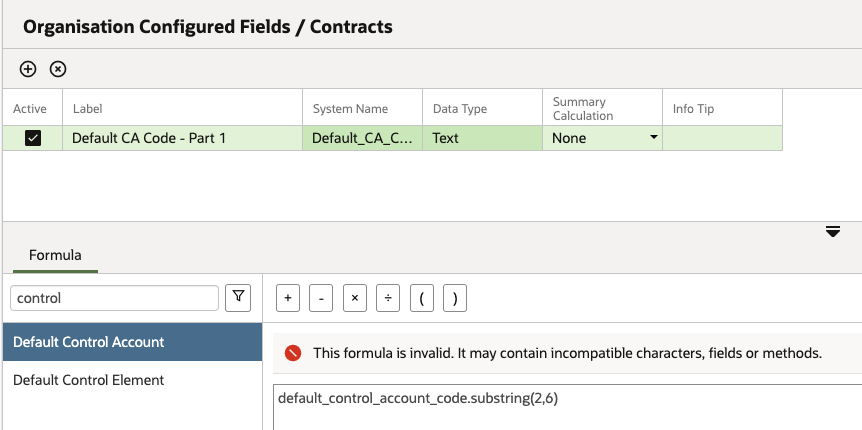
Task: Uncheck the Active checkbox for Default CA Code
Action: 33,138
